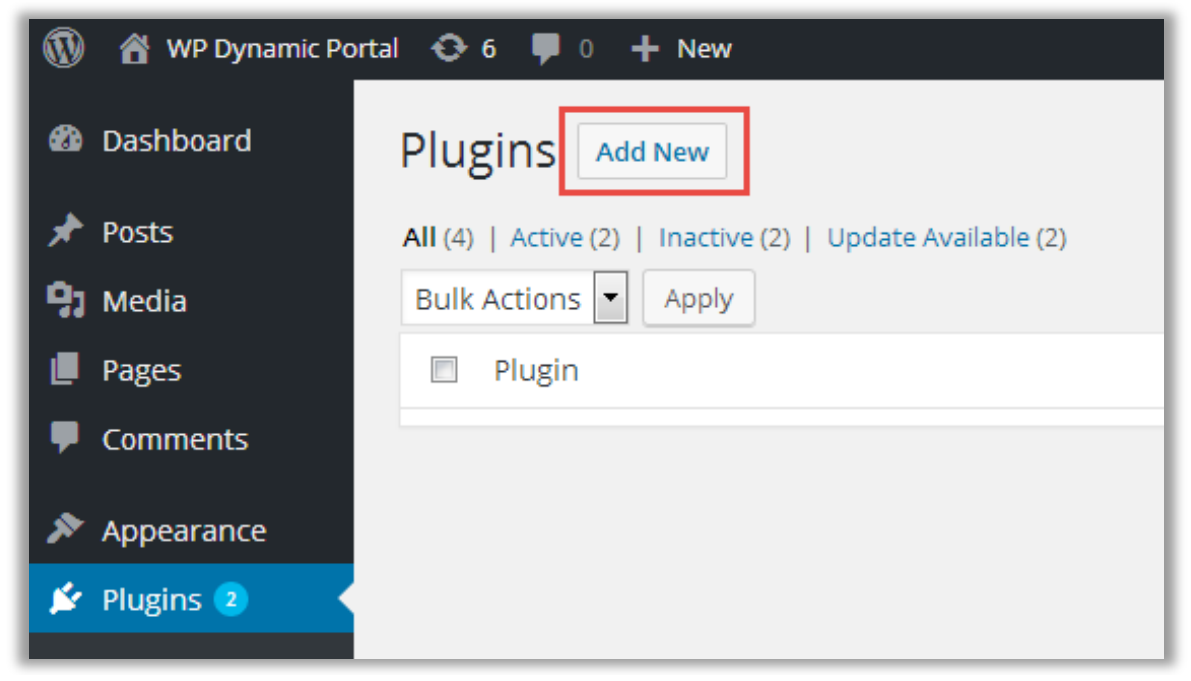Open the Bulk Actions dropdown
This screenshot has height=681, width=1191.
514,298
